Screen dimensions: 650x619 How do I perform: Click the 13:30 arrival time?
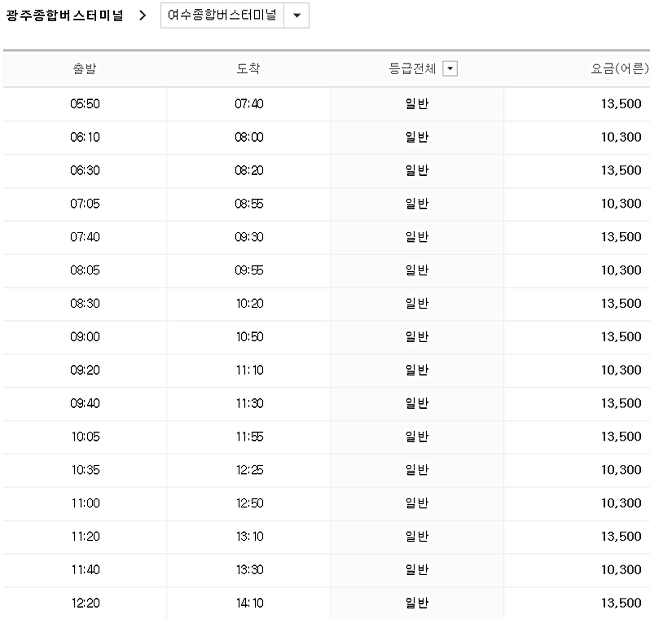point(250,570)
